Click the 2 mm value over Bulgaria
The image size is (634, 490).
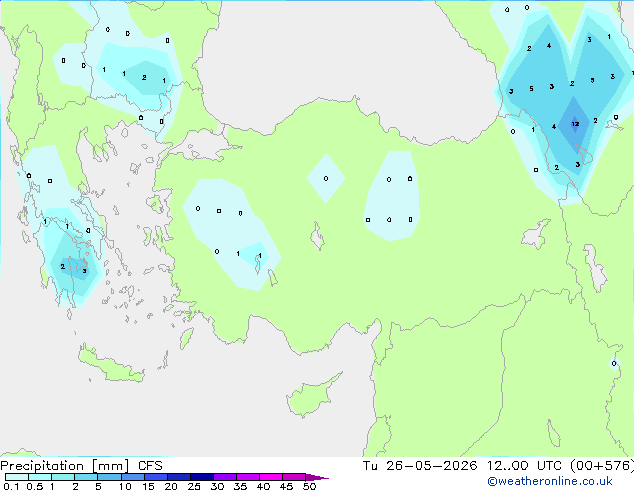point(144,77)
